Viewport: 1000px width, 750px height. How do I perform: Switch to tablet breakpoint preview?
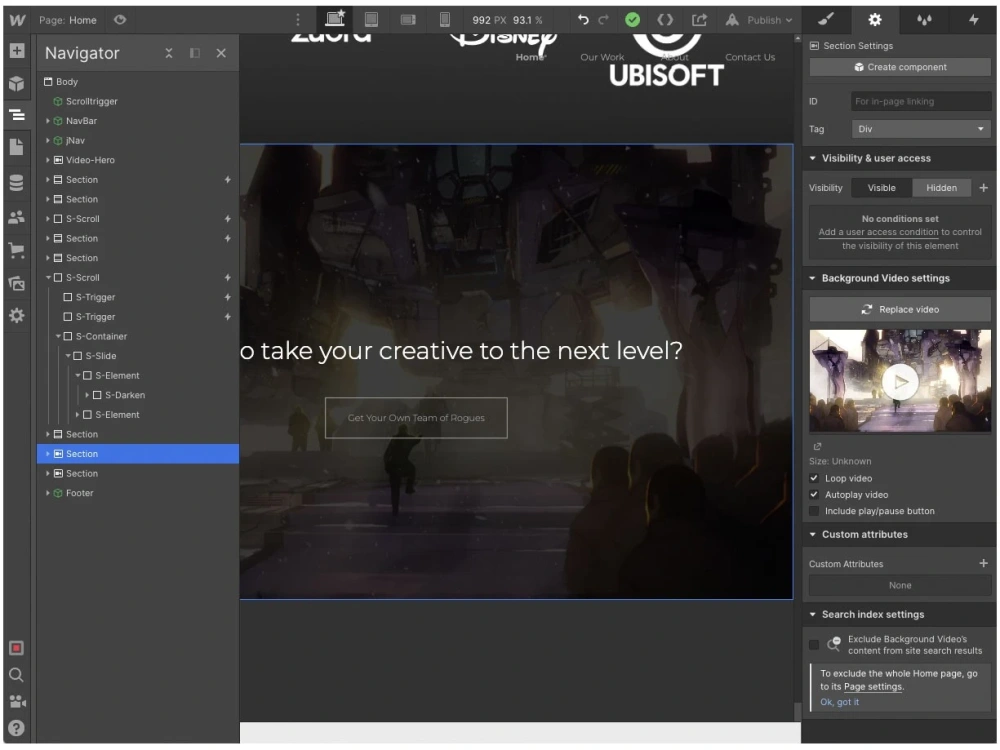(371, 19)
